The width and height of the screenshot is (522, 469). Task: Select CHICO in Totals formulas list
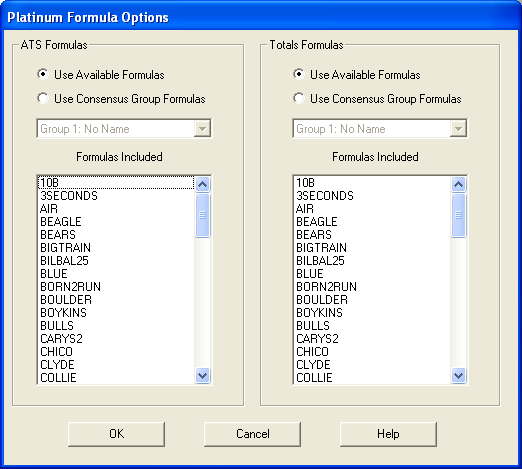click(x=372, y=352)
